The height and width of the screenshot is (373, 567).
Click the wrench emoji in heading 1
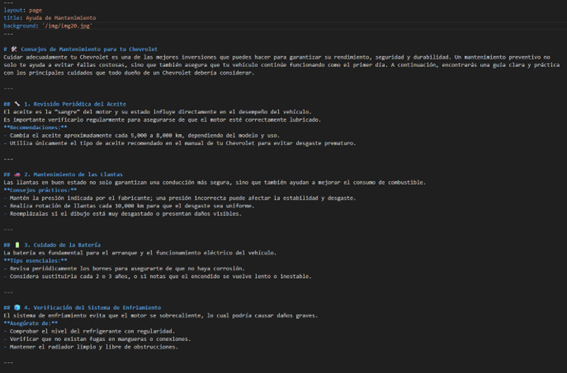click(x=17, y=104)
